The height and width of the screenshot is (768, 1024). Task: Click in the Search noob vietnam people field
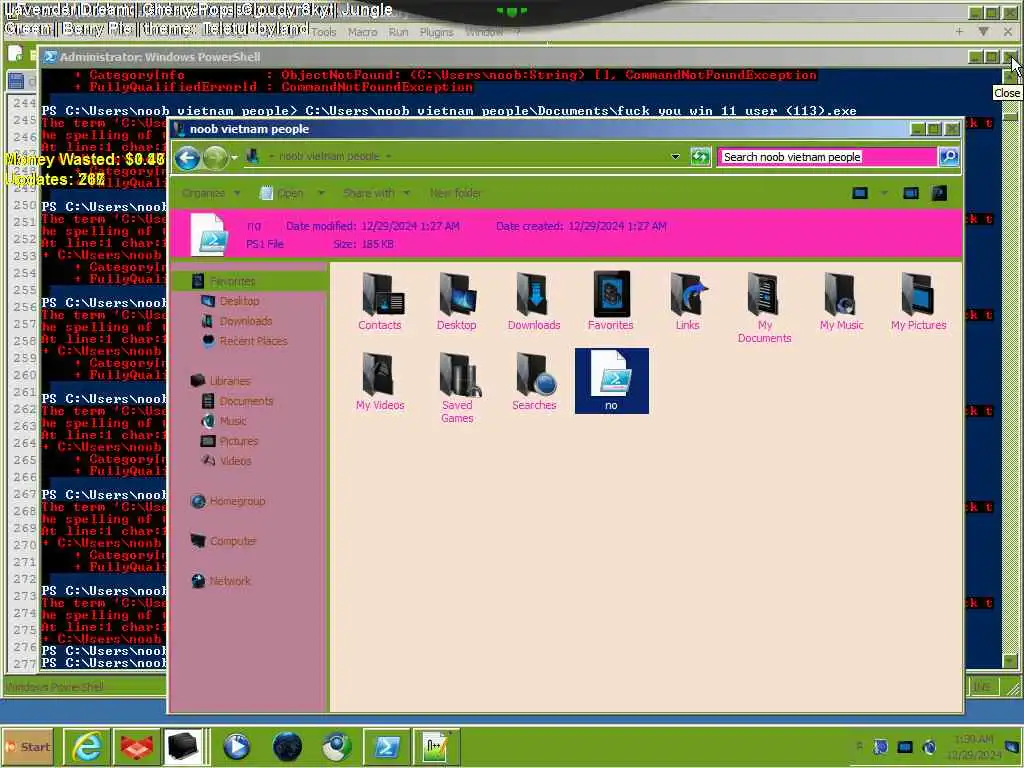tap(827, 157)
